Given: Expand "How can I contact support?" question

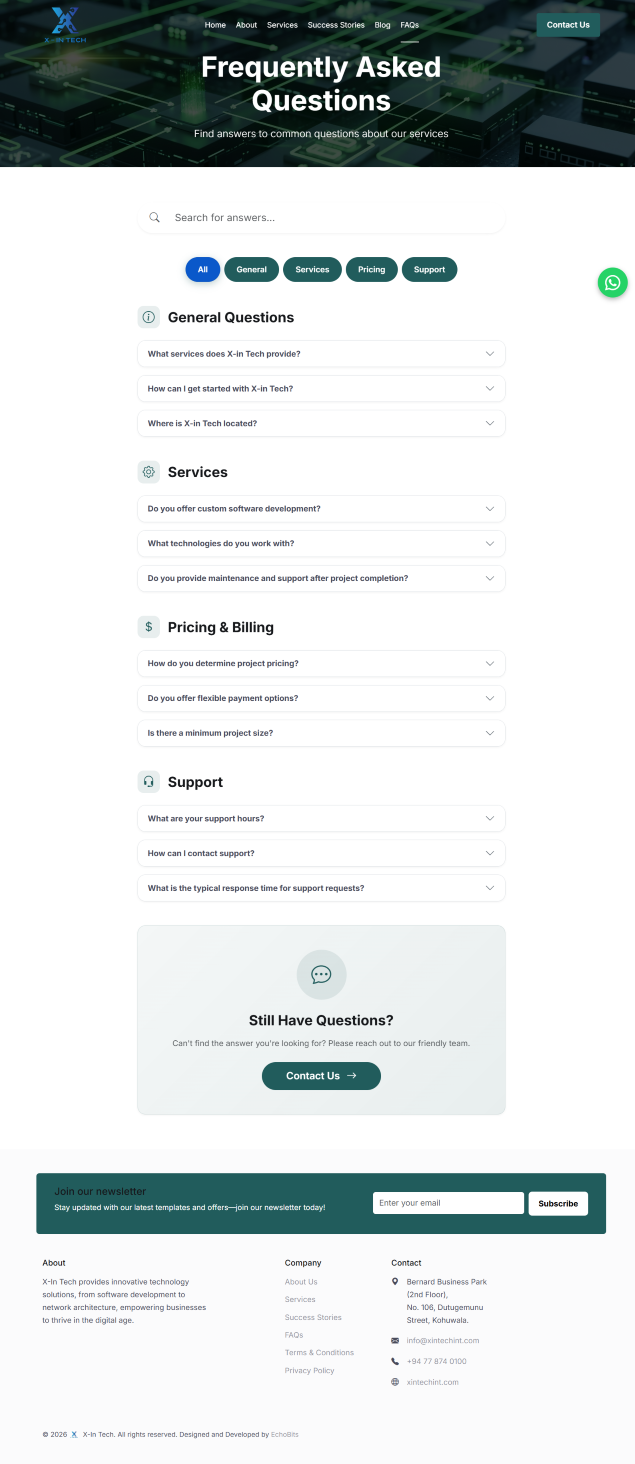Looking at the screenshot, I should point(321,853).
